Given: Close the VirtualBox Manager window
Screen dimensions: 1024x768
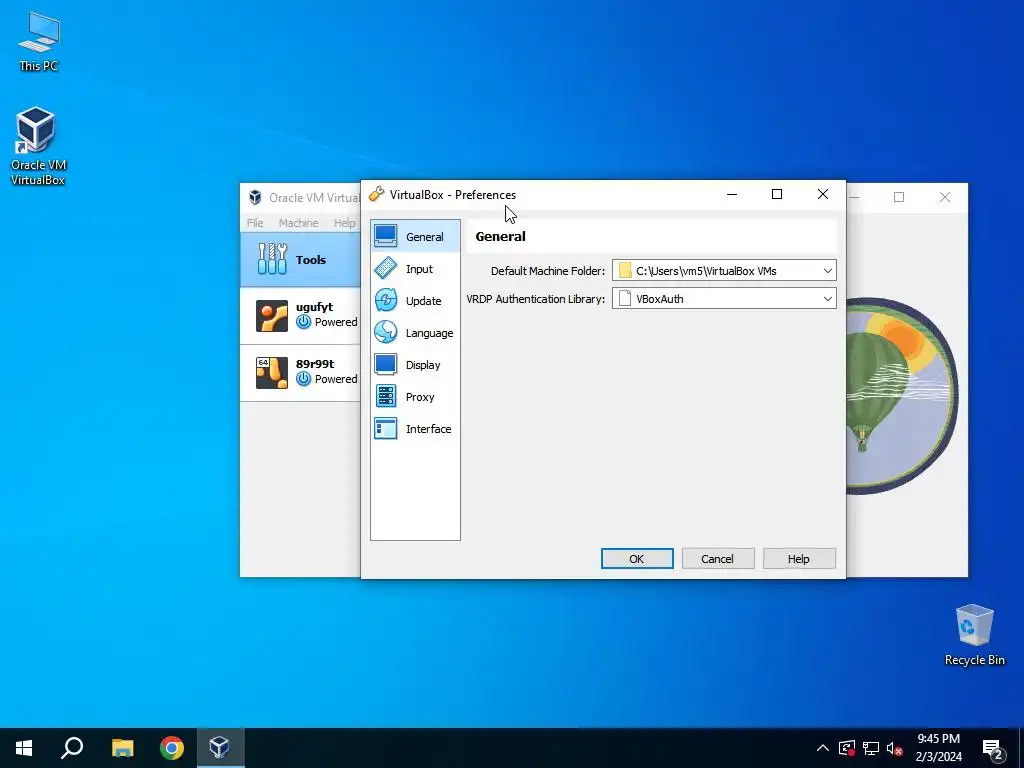Looking at the screenshot, I should pos(945,197).
